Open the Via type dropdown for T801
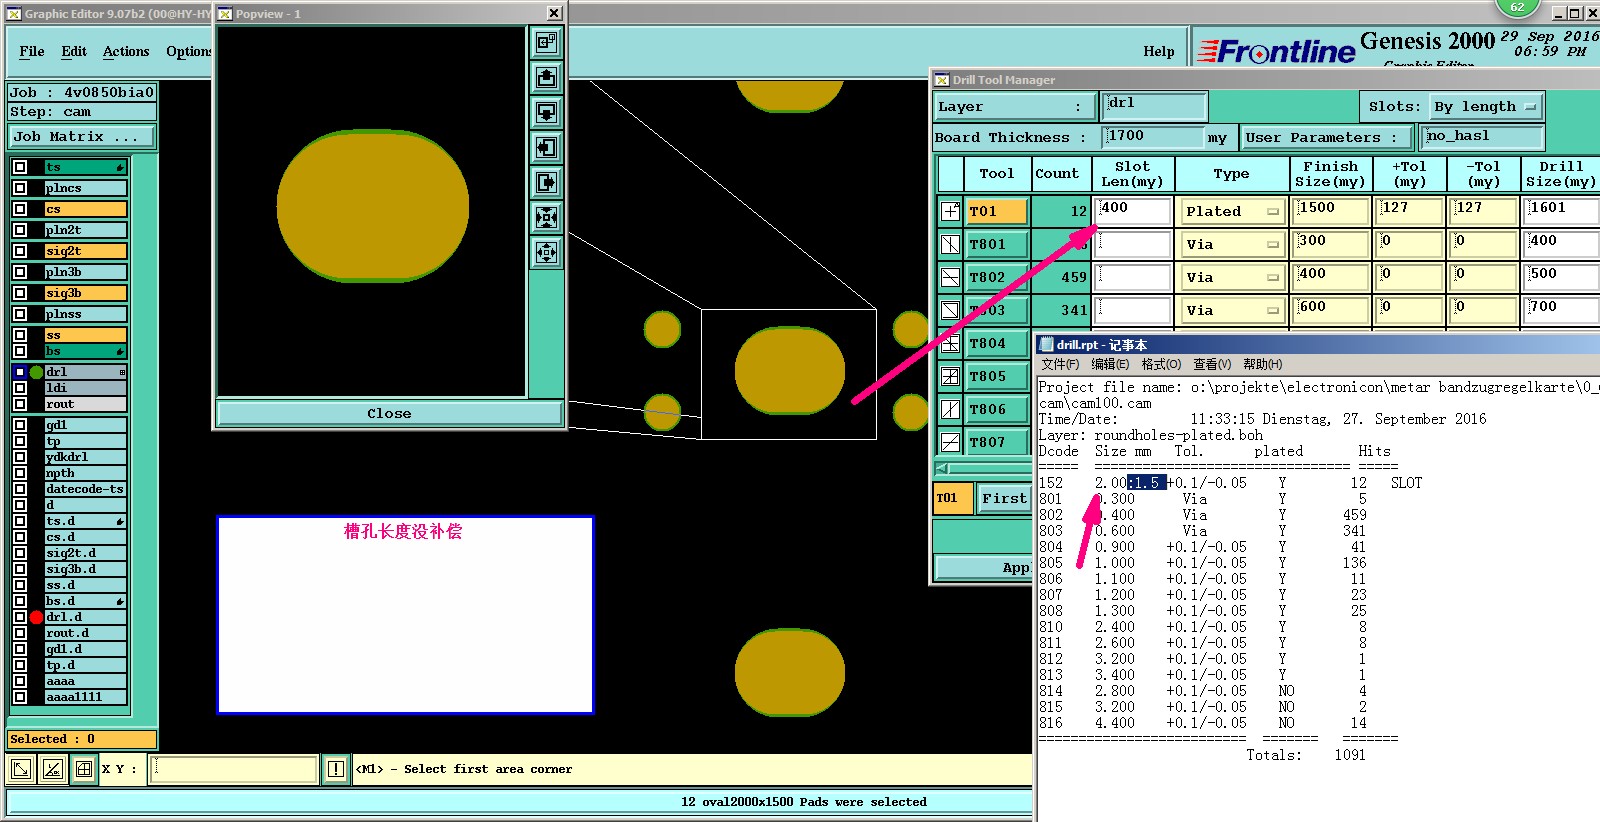The image size is (1600, 822). [x=1231, y=244]
